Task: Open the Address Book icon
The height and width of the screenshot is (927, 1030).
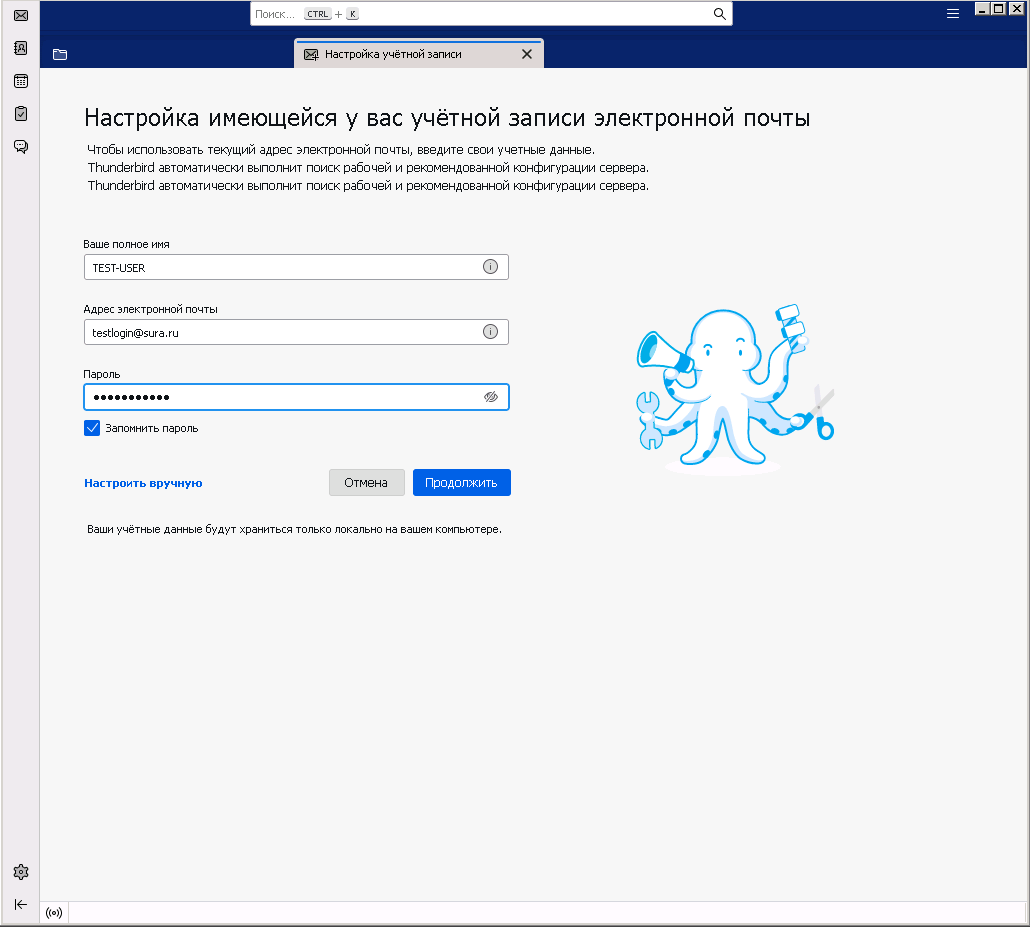Action: tap(20, 48)
